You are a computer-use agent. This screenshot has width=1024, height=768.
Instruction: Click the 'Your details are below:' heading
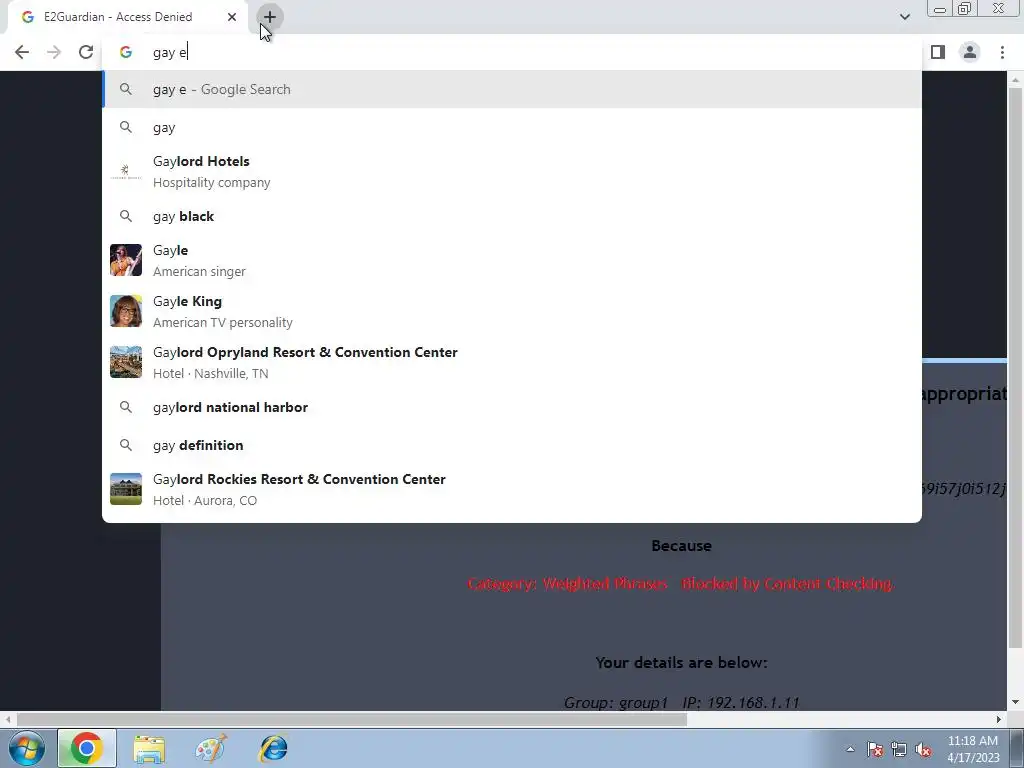coord(681,662)
